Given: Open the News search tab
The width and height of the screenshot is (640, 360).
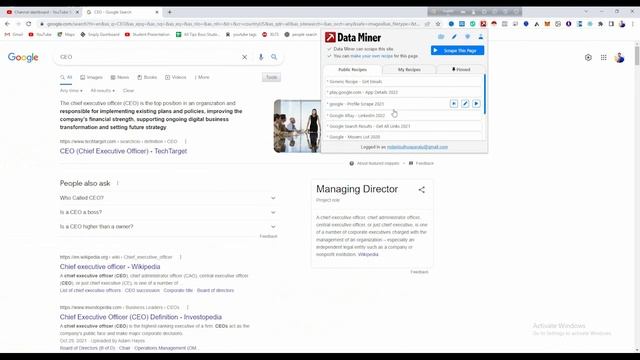Looking at the screenshot, I should click(x=120, y=77).
